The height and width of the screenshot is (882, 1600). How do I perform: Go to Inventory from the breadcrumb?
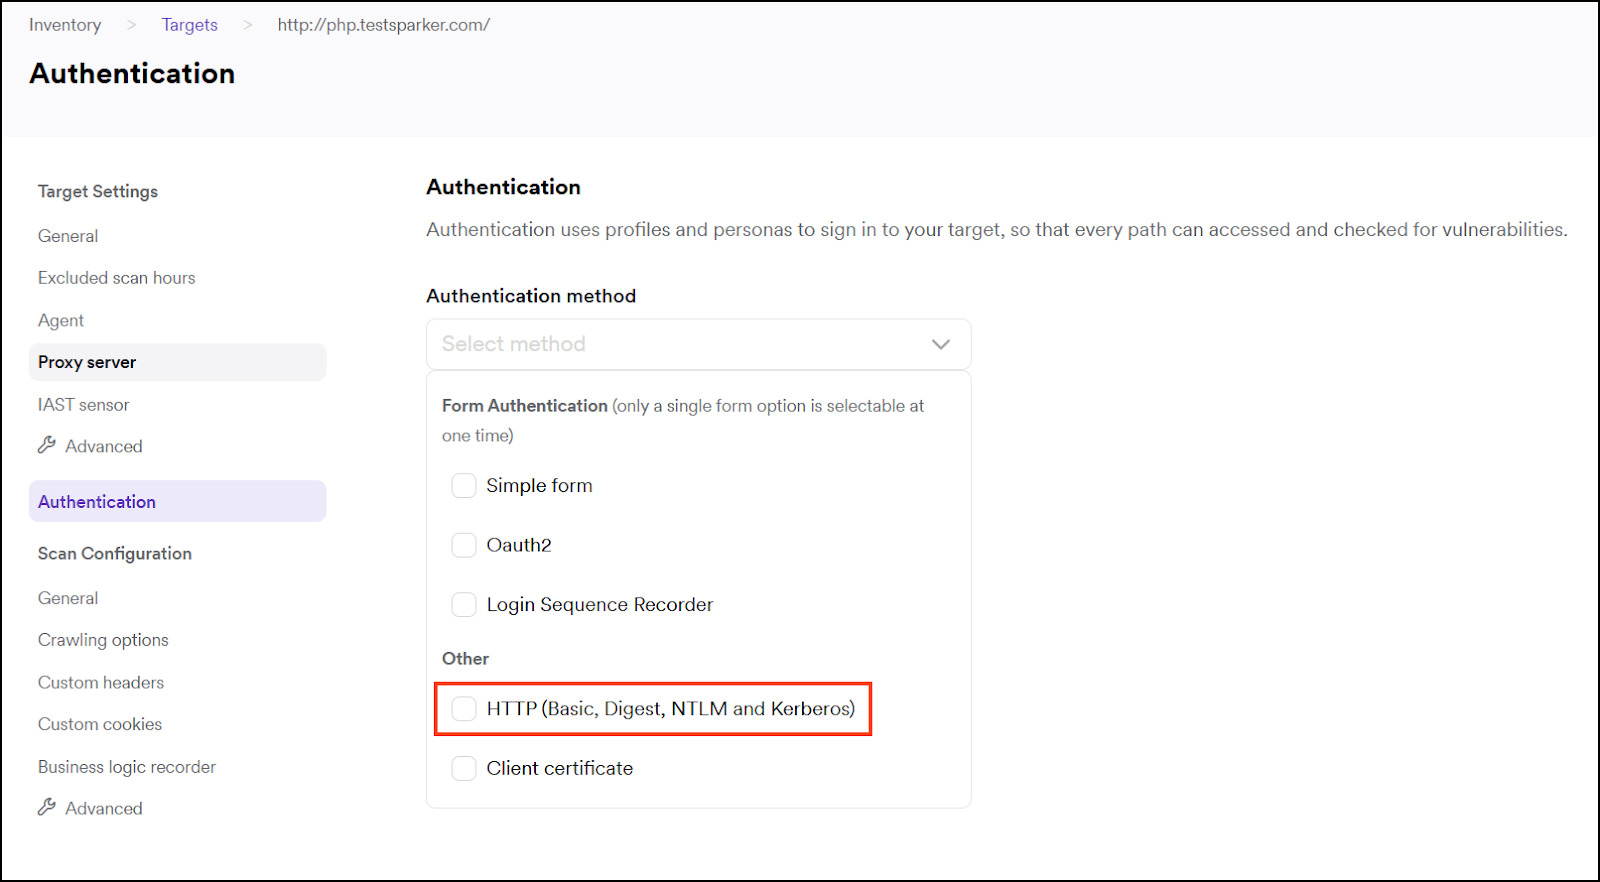pyautogui.click(x=64, y=24)
